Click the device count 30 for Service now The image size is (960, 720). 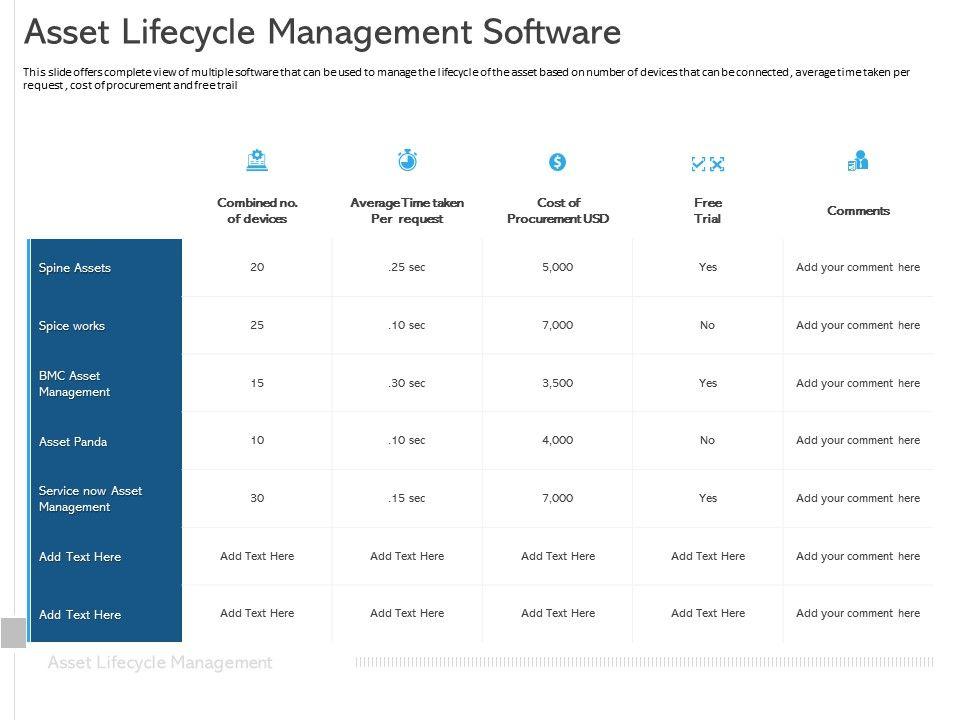tap(257, 498)
